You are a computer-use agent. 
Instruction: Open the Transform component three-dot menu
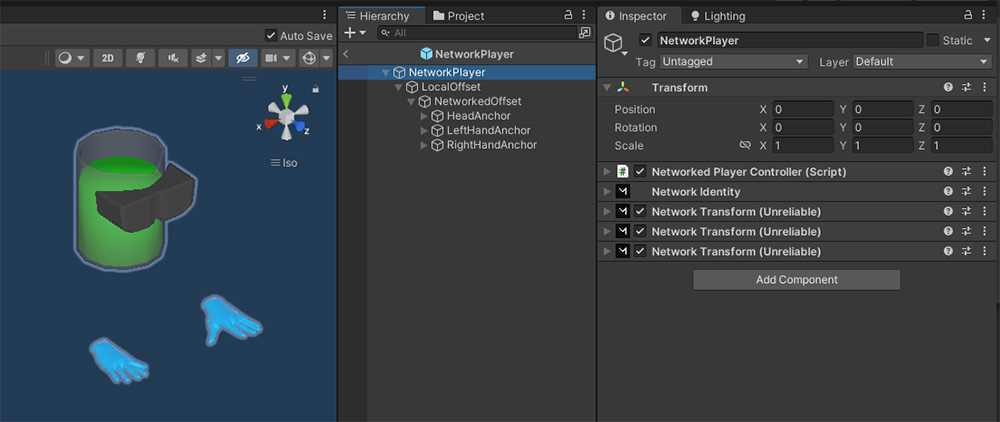pos(984,88)
